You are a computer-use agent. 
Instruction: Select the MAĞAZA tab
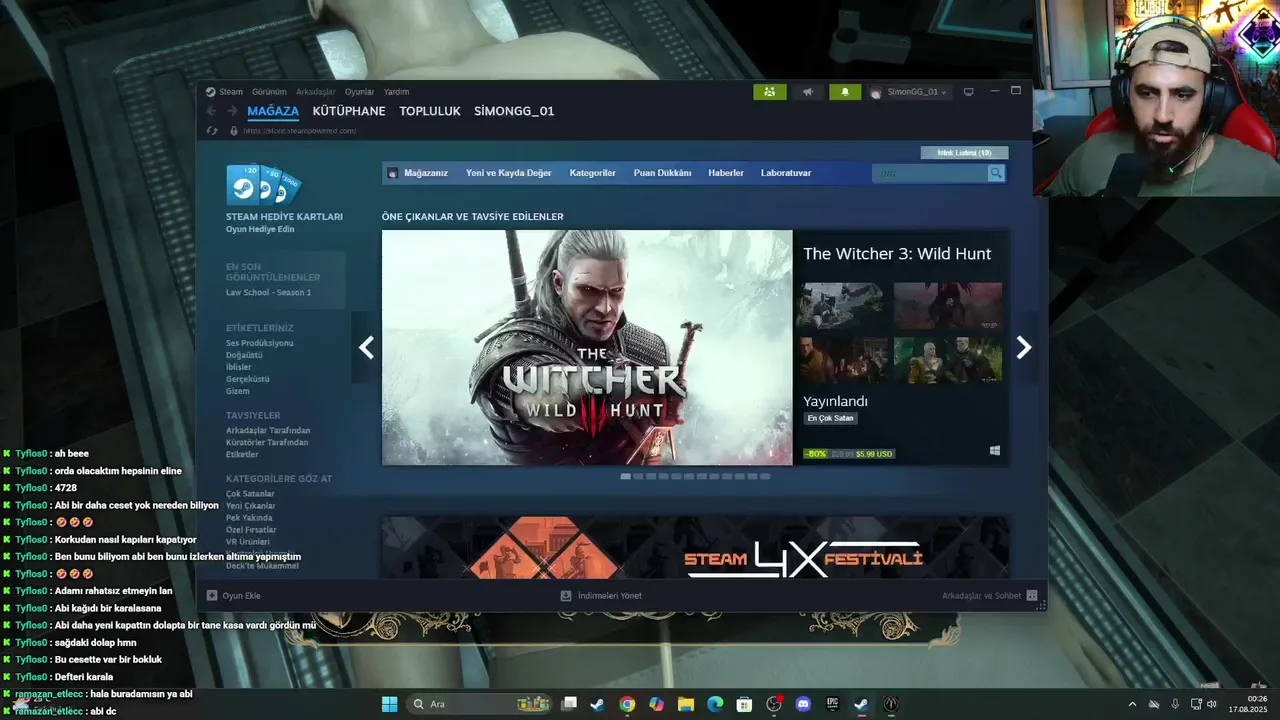click(x=273, y=111)
